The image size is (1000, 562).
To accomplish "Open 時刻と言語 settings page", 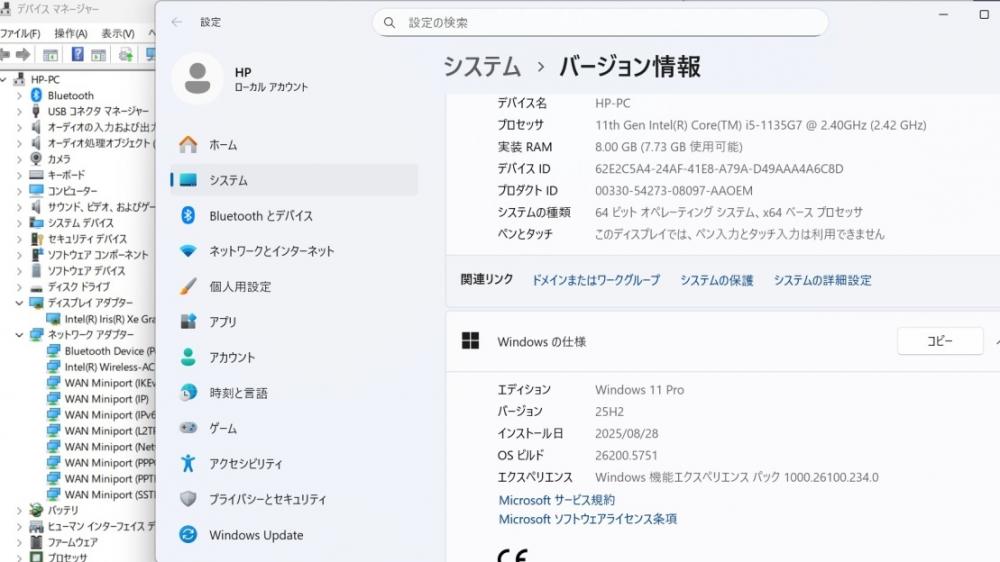I will click(x=293, y=393).
